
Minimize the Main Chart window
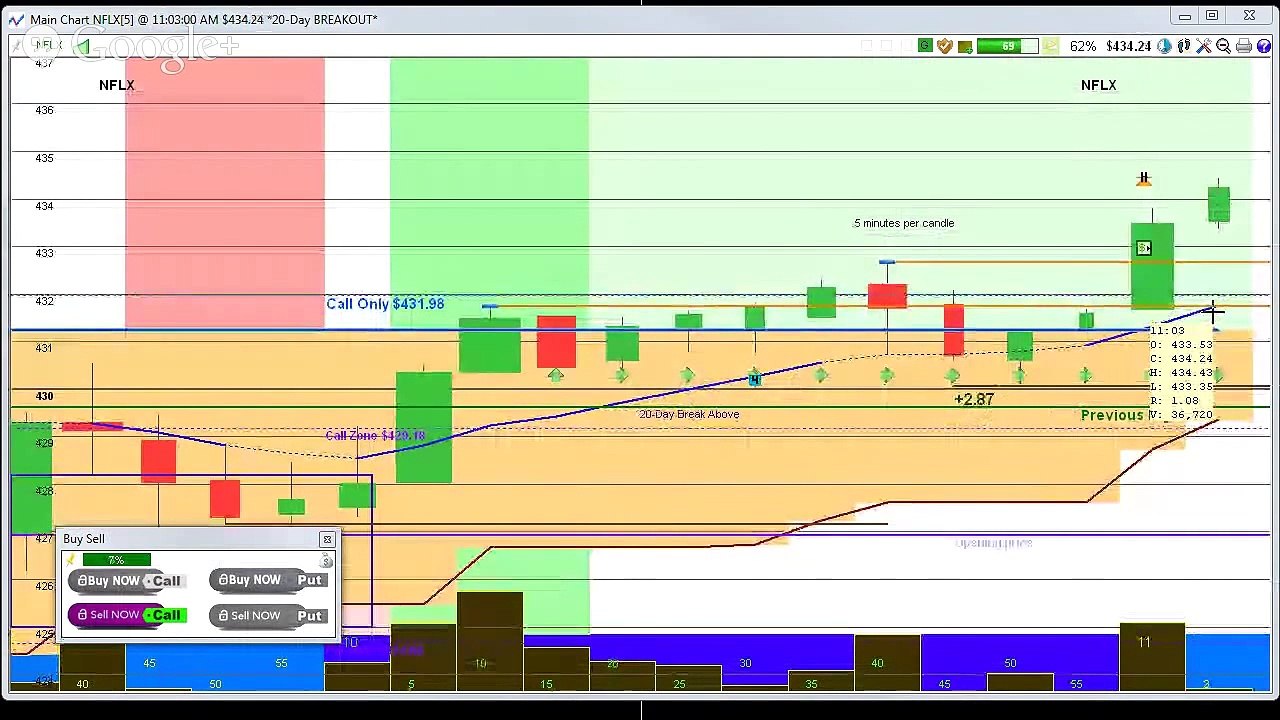click(1185, 16)
